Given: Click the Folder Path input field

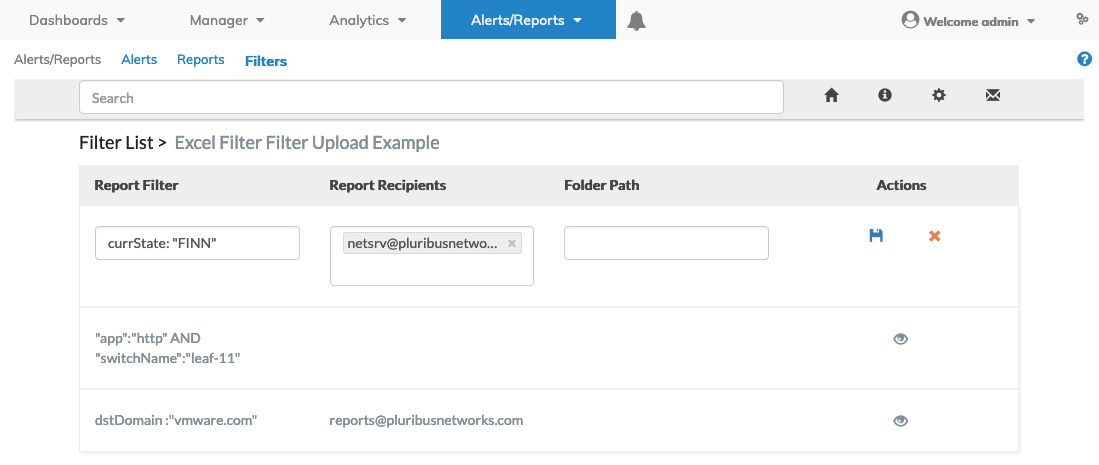Looking at the screenshot, I should pos(666,243).
